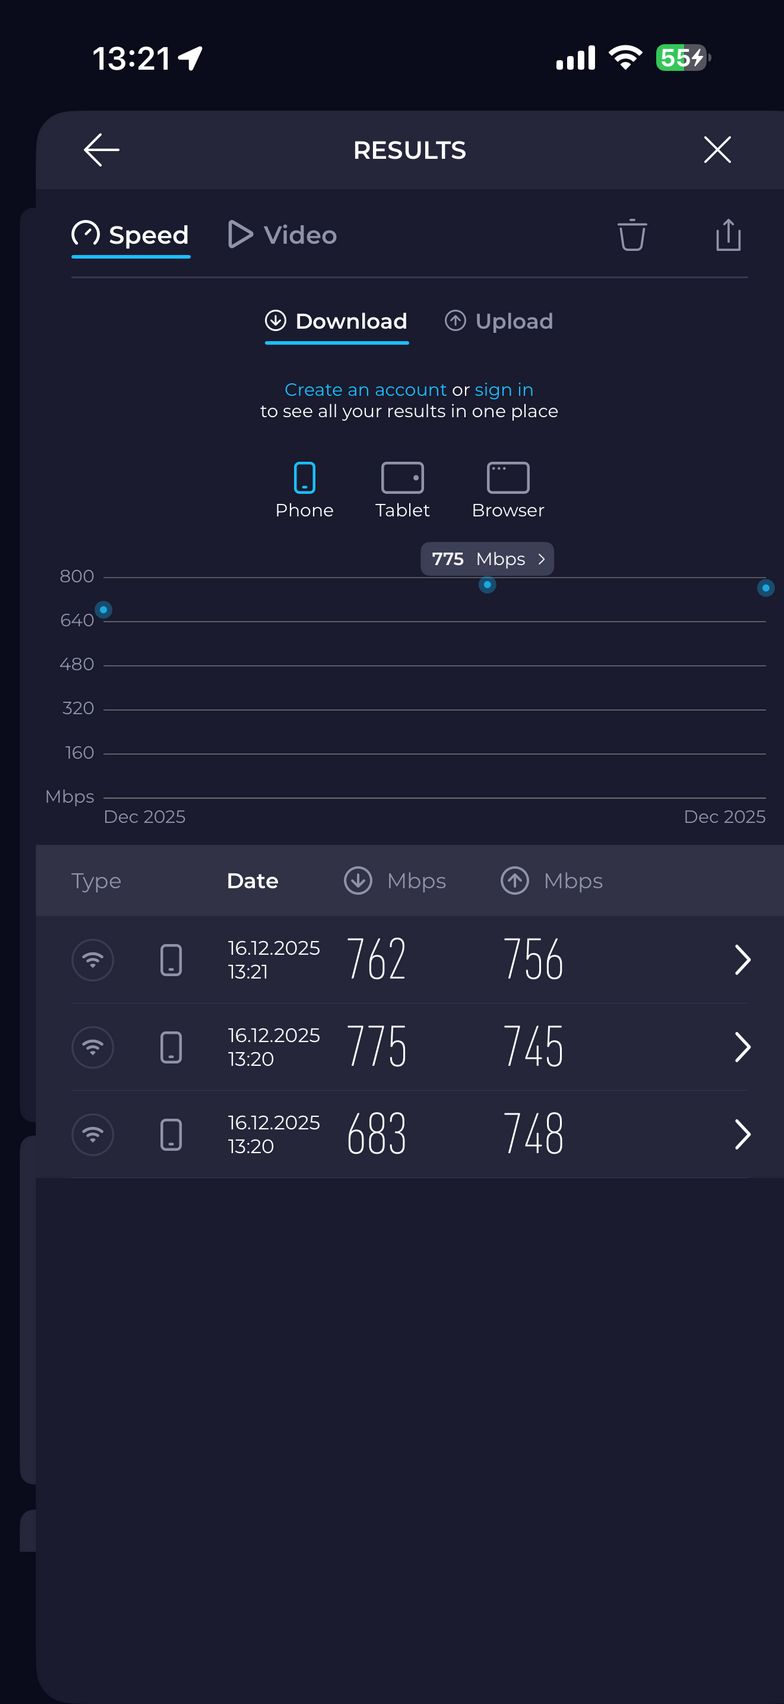Open the Create an account link
Screen dimensions: 784x1704
pyautogui.click(x=365, y=390)
